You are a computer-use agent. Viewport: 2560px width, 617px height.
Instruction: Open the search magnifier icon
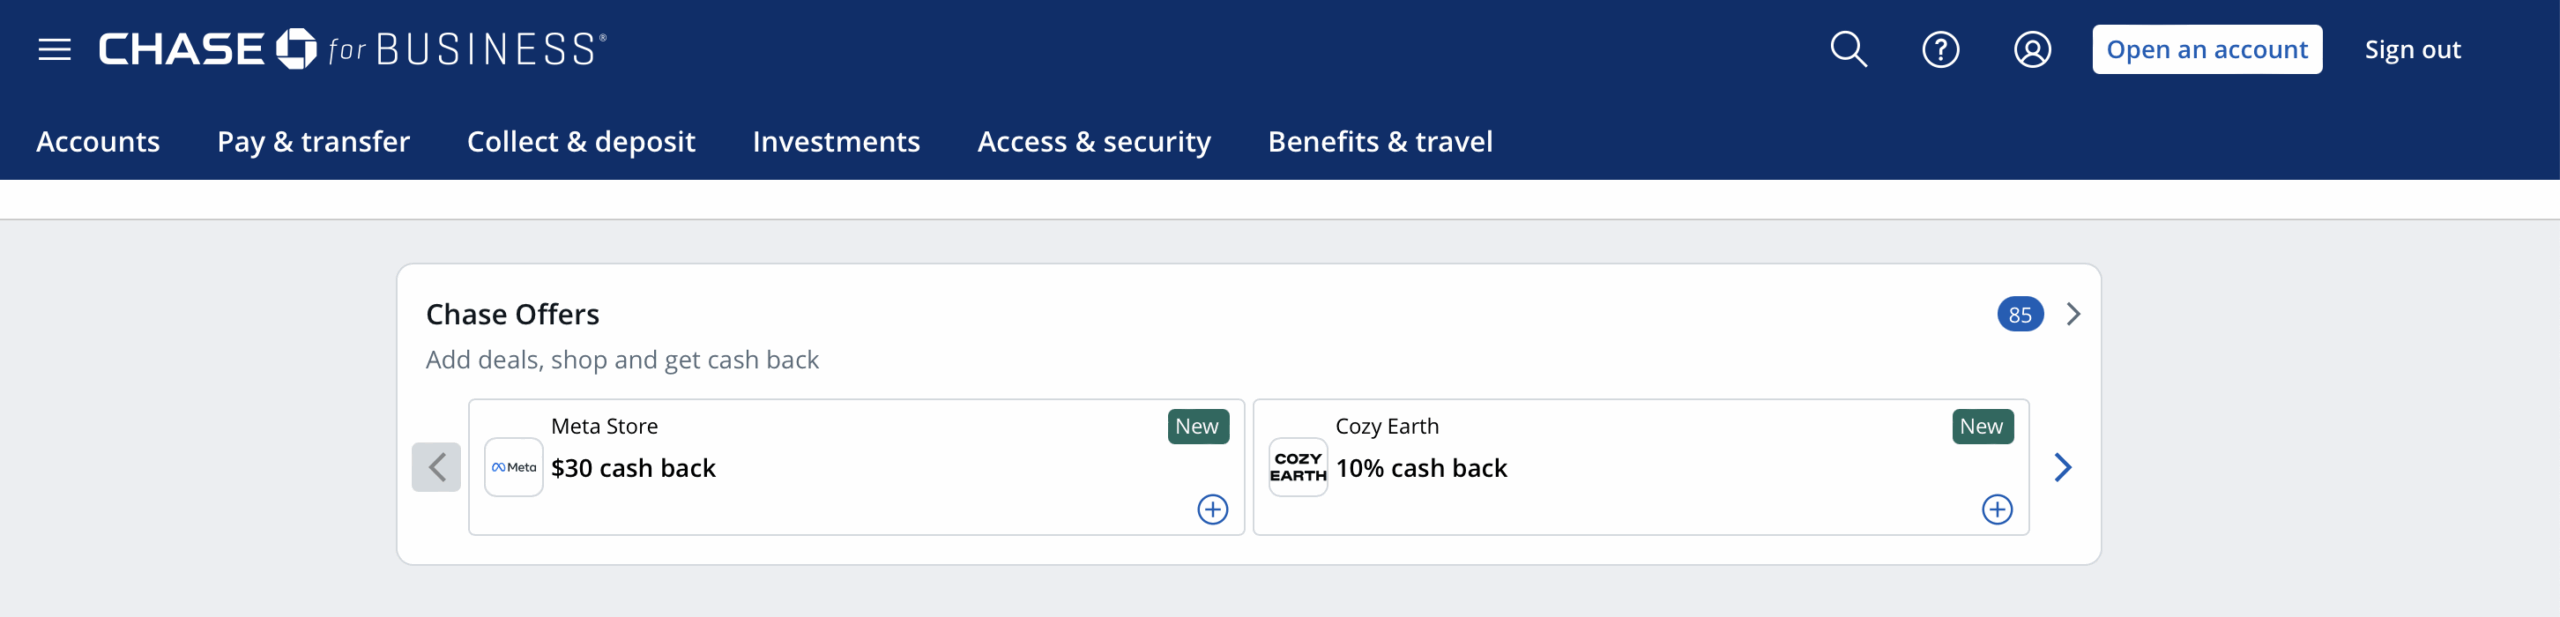click(x=1848, y=49)
